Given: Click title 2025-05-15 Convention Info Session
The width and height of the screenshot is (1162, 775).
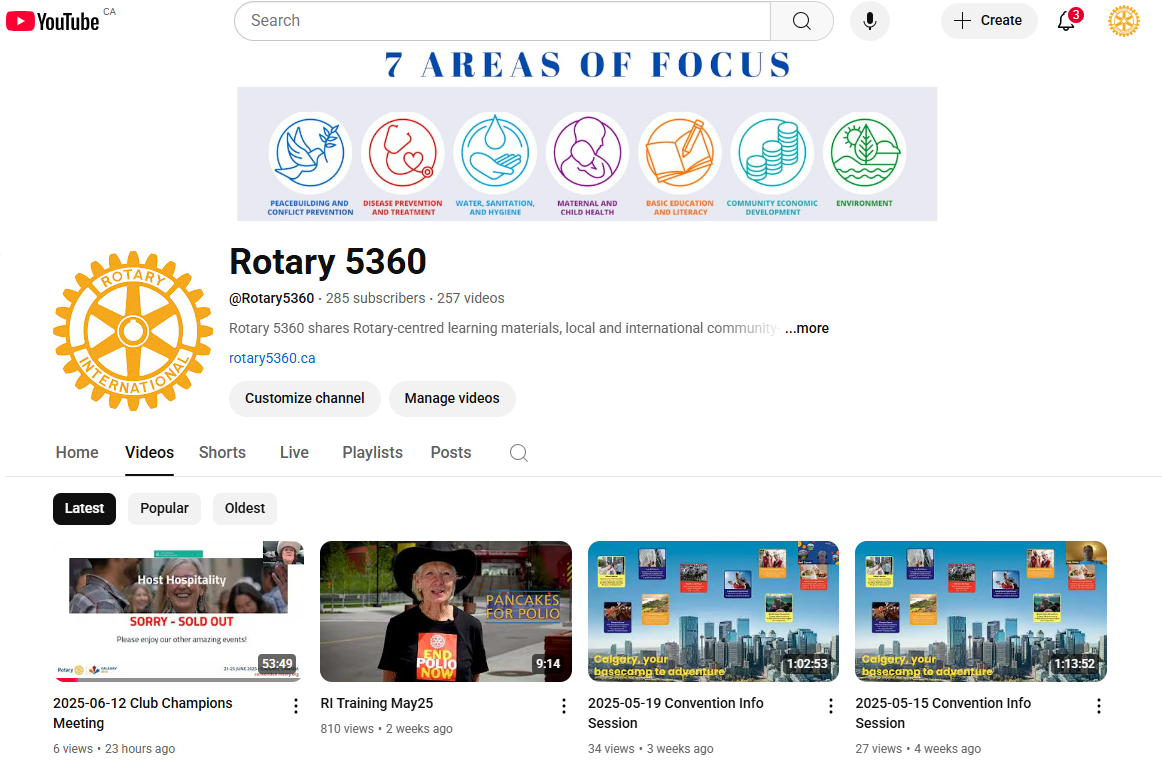Looking at the screenshot, I should pyautogui.click(x=943, y=713).
